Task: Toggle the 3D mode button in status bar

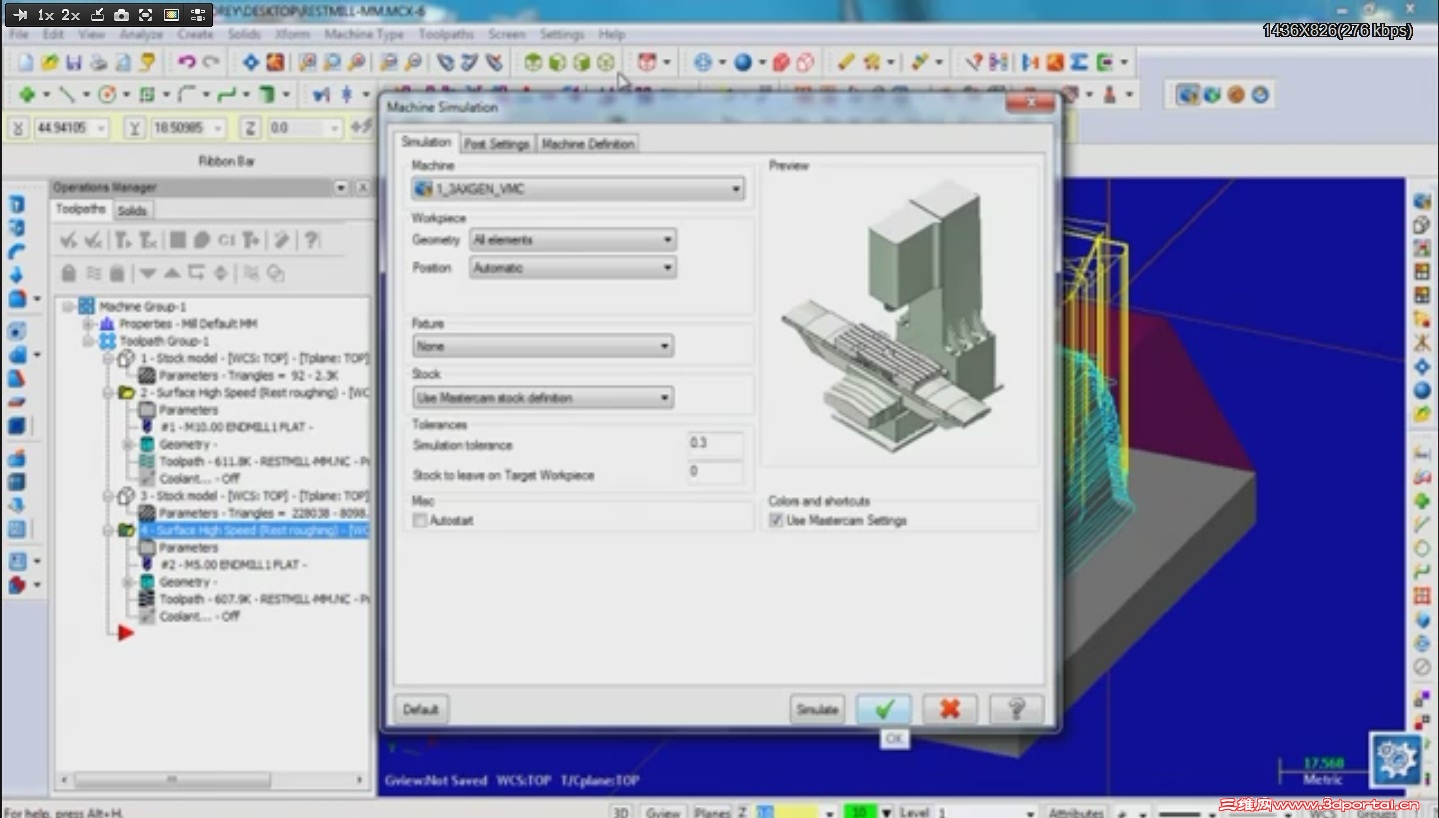Action: [x=621, y=811]
